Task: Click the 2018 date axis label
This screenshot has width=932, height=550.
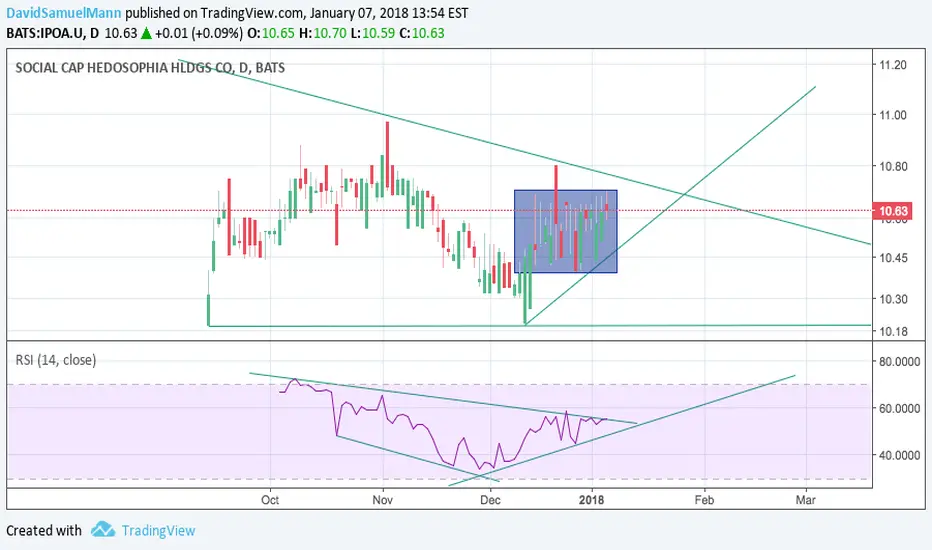Action: [591, 500]
